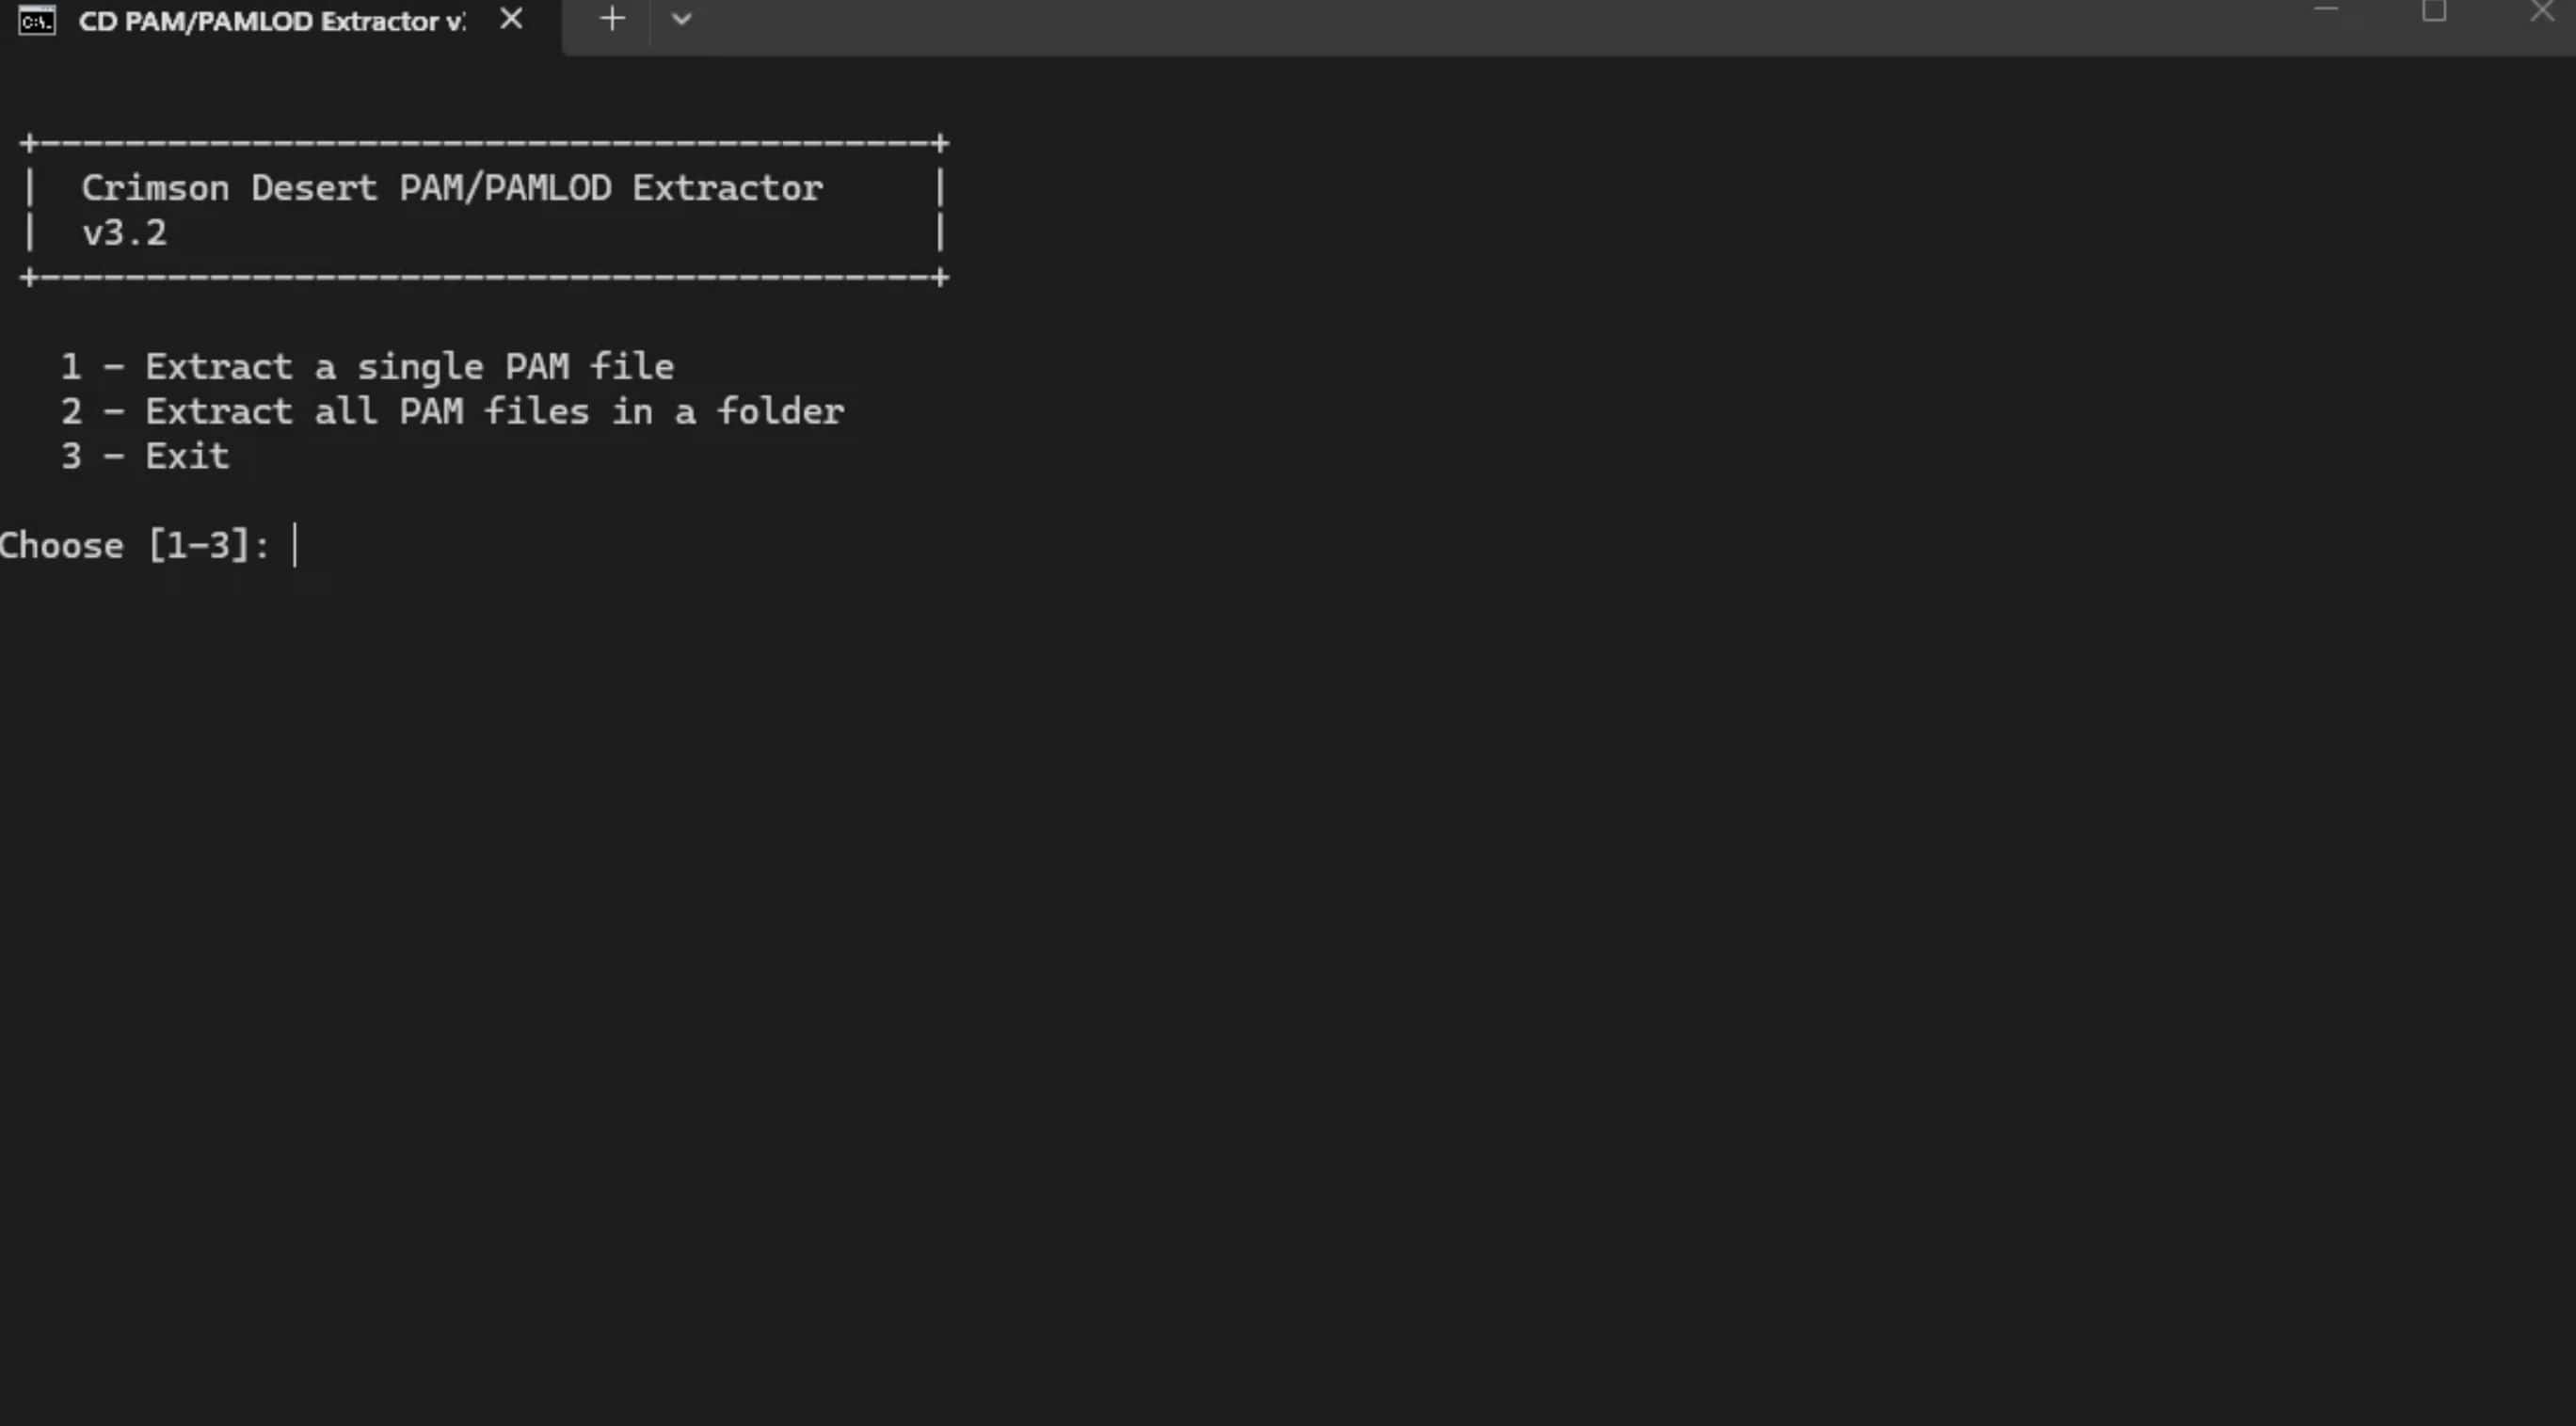Click the bottom dashed border of the banner
The image size is (2576, 1426).
(x=484, y=277)
